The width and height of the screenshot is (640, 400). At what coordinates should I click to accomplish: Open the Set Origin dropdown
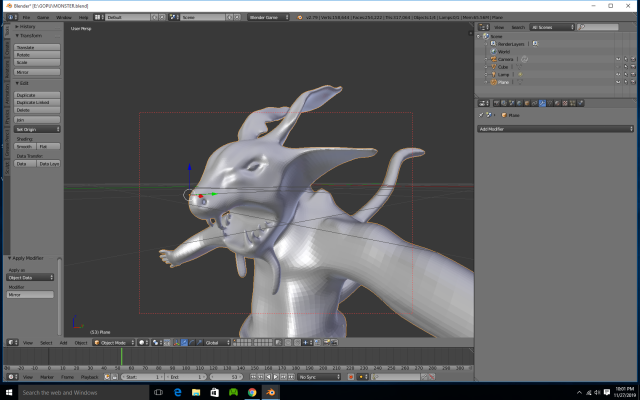[x=37, y=129]
